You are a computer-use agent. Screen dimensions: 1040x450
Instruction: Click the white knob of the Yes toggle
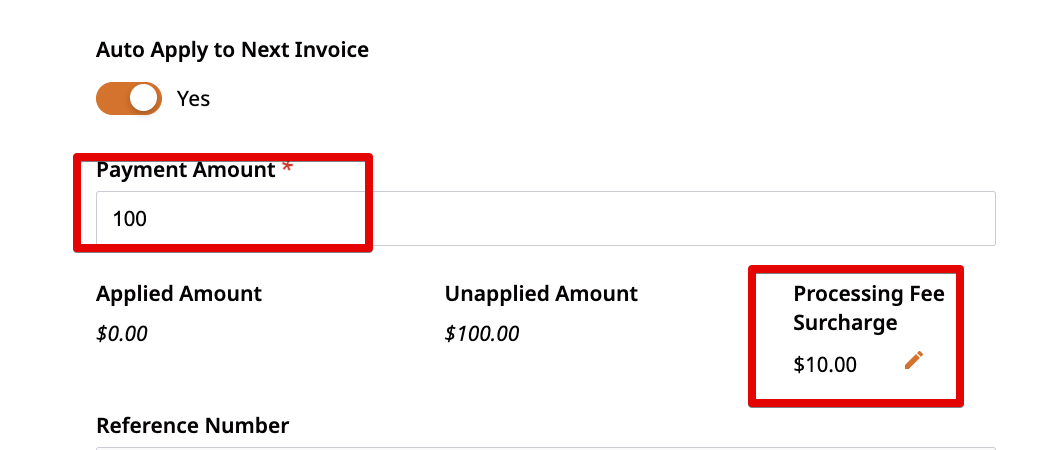click(x=144, y=98)
